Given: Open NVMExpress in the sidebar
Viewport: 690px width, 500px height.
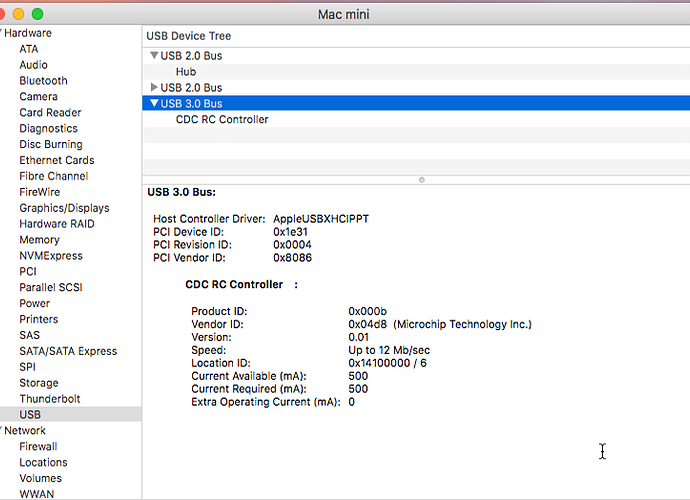Looking at the screenshot, I should pyautogui.click(x=51, y=256).
